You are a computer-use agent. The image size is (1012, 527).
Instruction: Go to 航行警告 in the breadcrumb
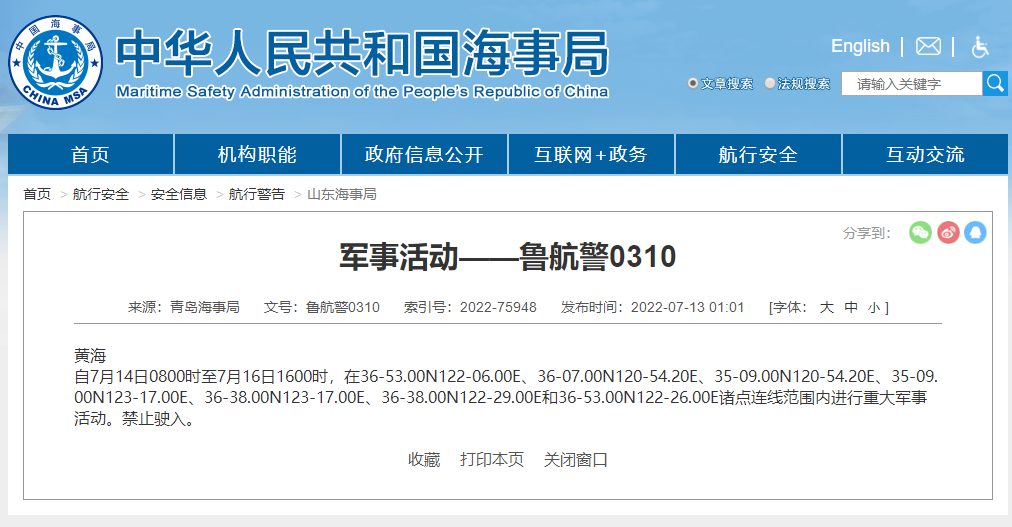click(x=256, y=194)
